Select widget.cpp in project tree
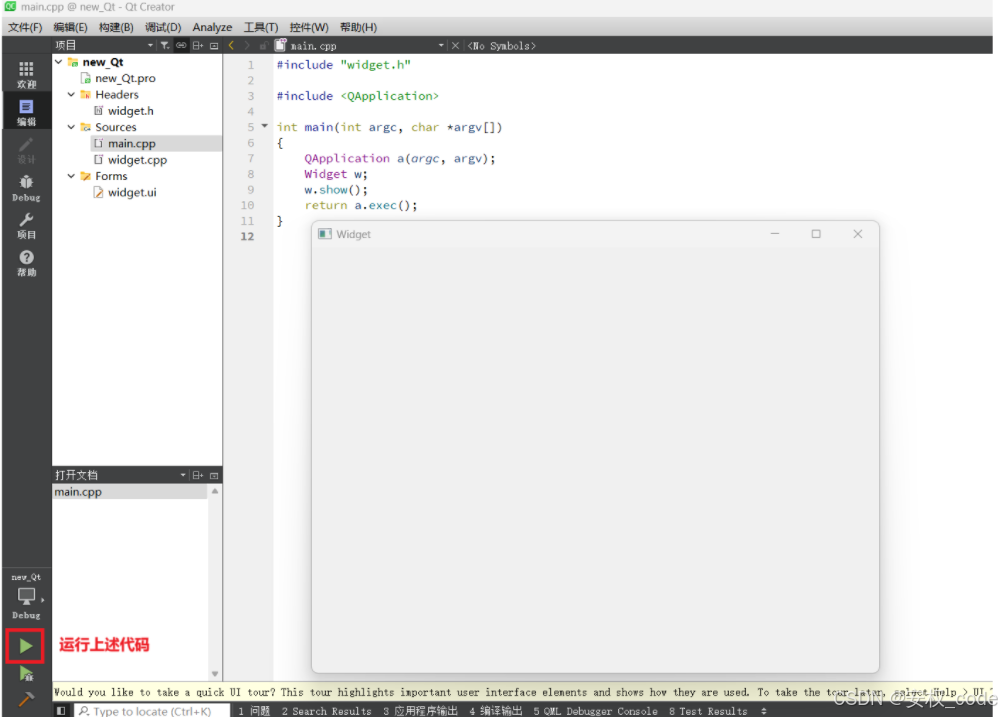Image resolution: width=1002 pixels, height=717 pixels. (137, 160)
